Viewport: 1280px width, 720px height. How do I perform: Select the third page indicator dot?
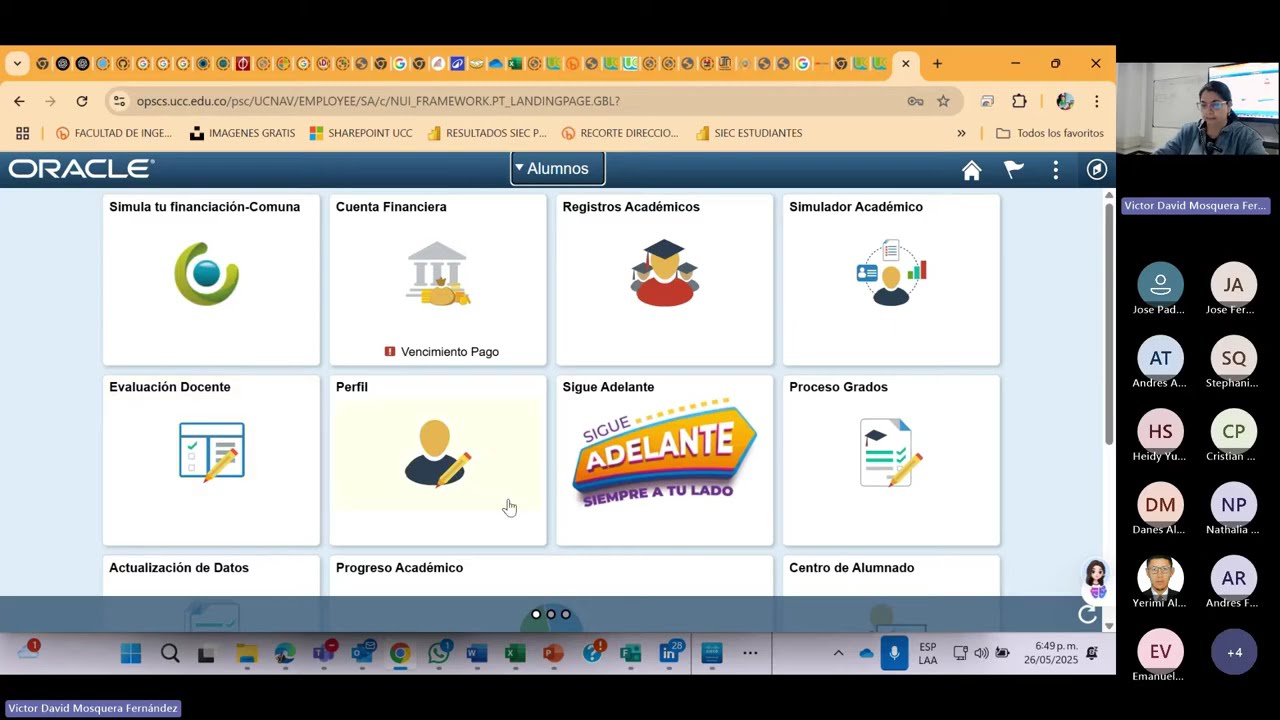(565, 614)
